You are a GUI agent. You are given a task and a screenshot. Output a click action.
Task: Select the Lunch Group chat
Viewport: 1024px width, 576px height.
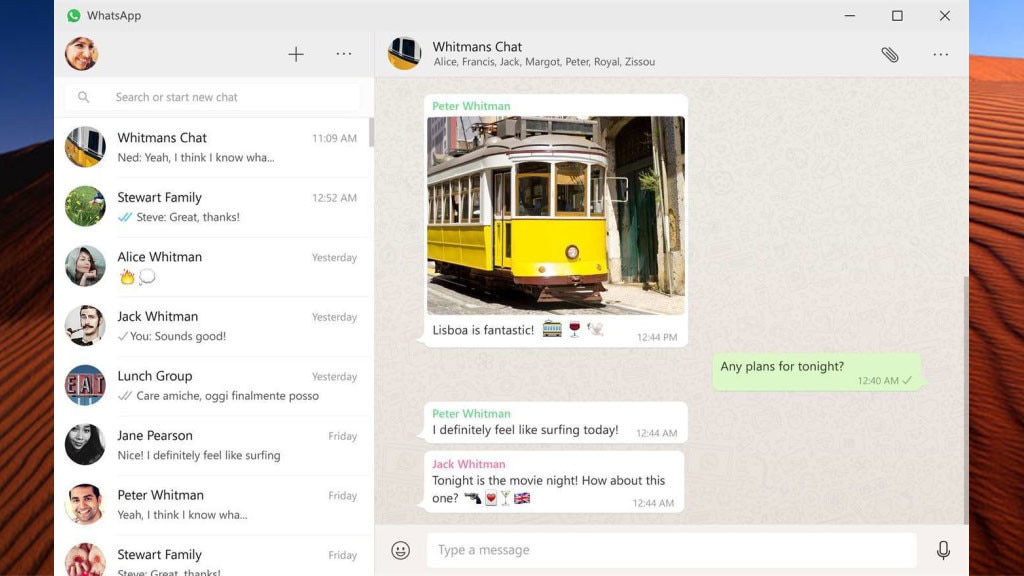click(x=214, y=386)
